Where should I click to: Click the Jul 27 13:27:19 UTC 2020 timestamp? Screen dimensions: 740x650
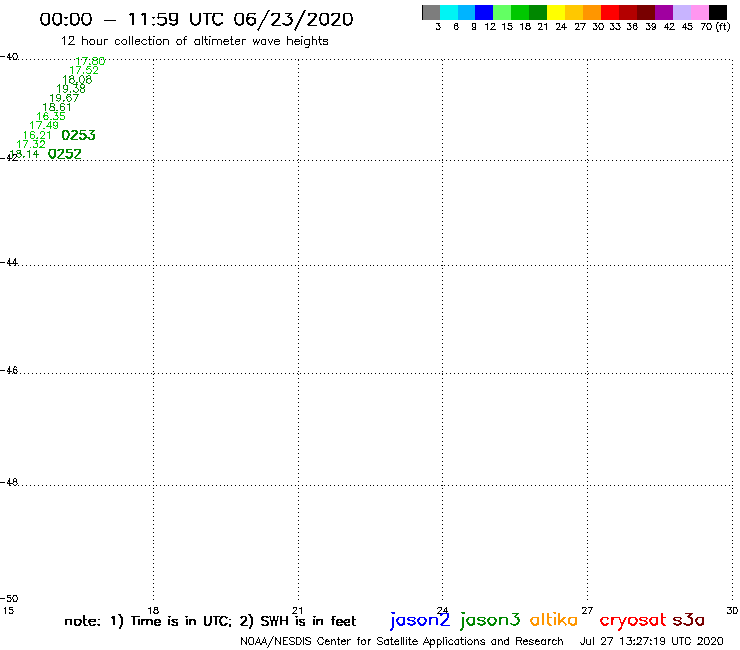pyautogui.click(x=651, y=641)
